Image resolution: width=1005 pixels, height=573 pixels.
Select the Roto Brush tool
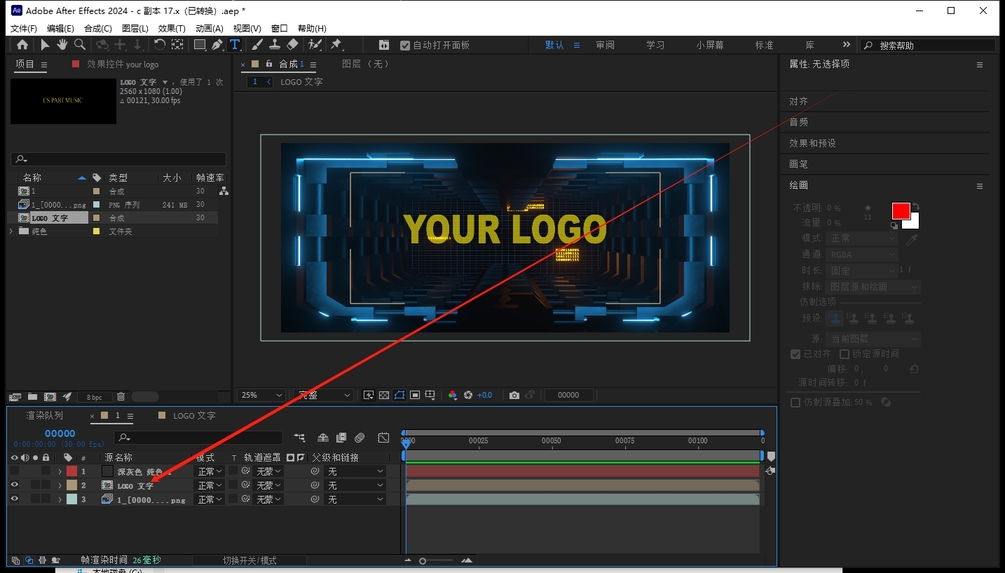point(315,45)
